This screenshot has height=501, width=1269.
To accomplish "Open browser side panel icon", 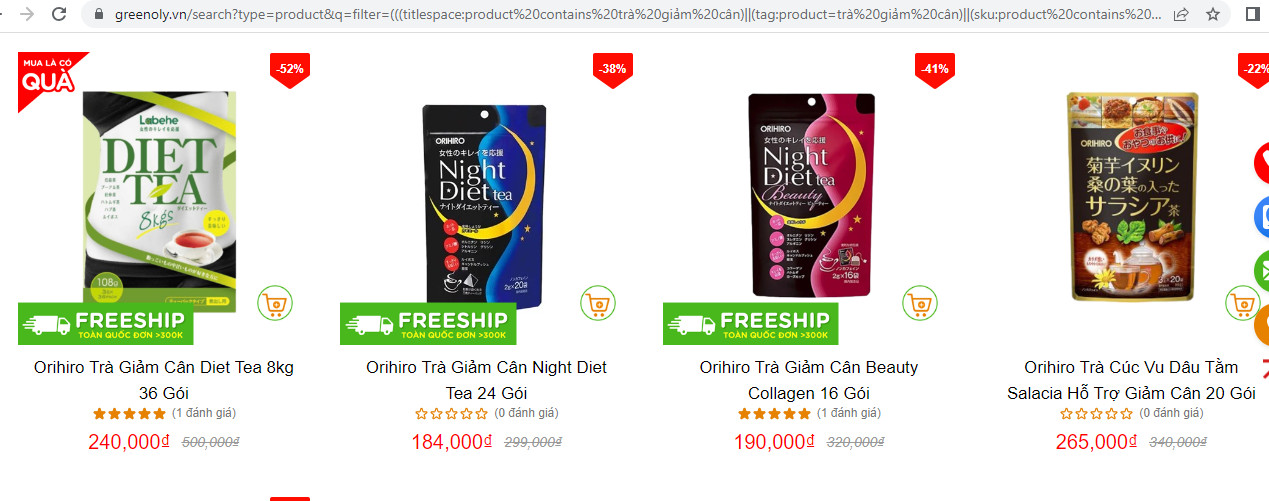I will (x=1253, y=14).
